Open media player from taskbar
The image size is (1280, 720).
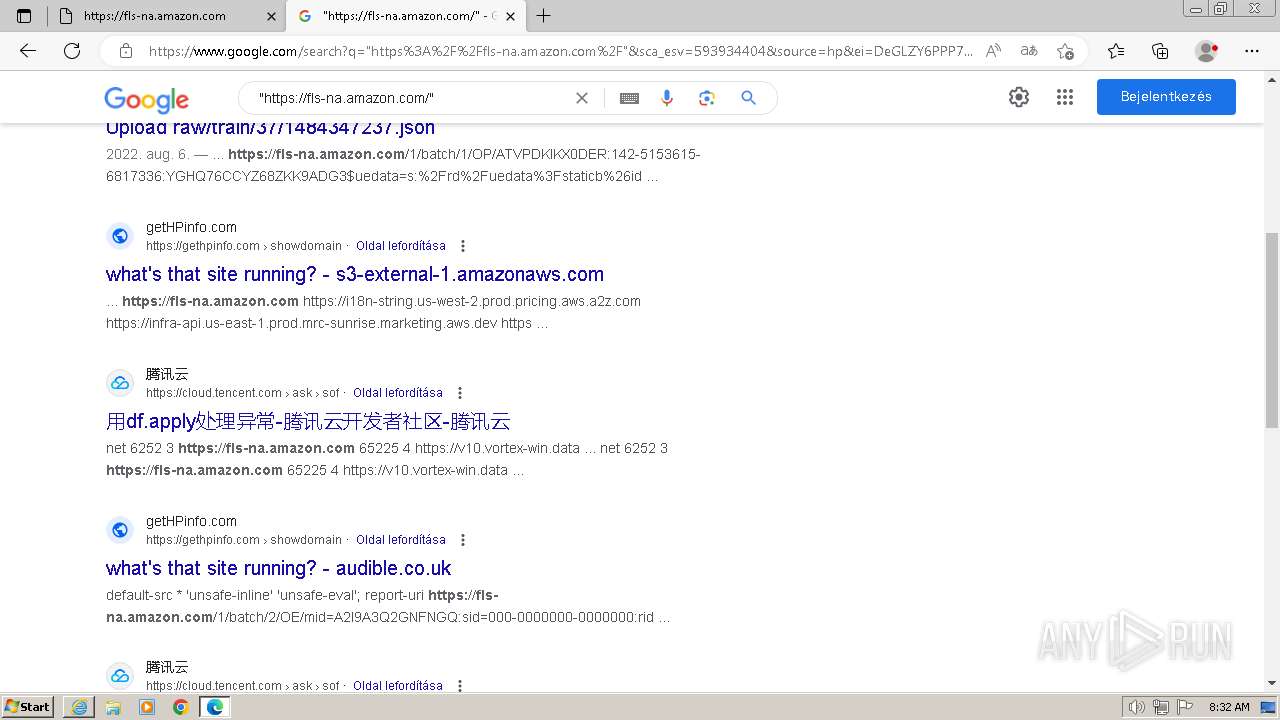[x=147, y=707]
